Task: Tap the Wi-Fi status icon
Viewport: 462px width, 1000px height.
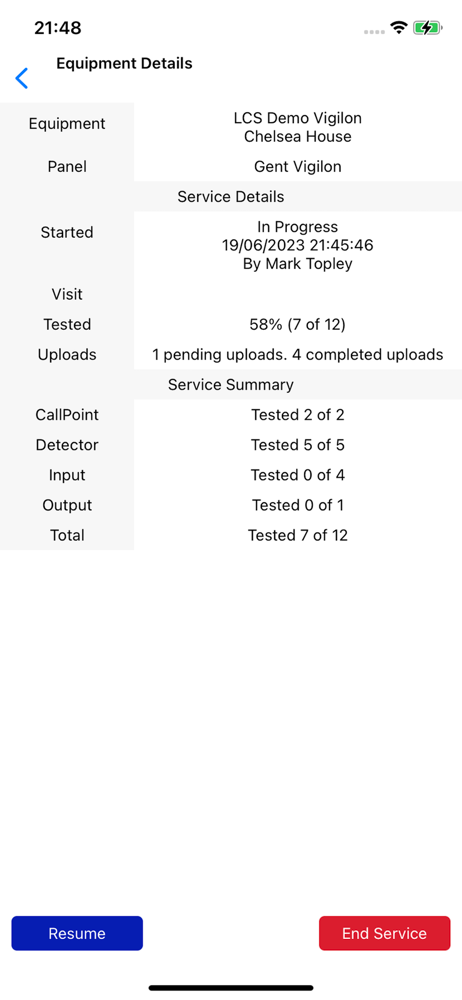Action: (x=399, y=28)
